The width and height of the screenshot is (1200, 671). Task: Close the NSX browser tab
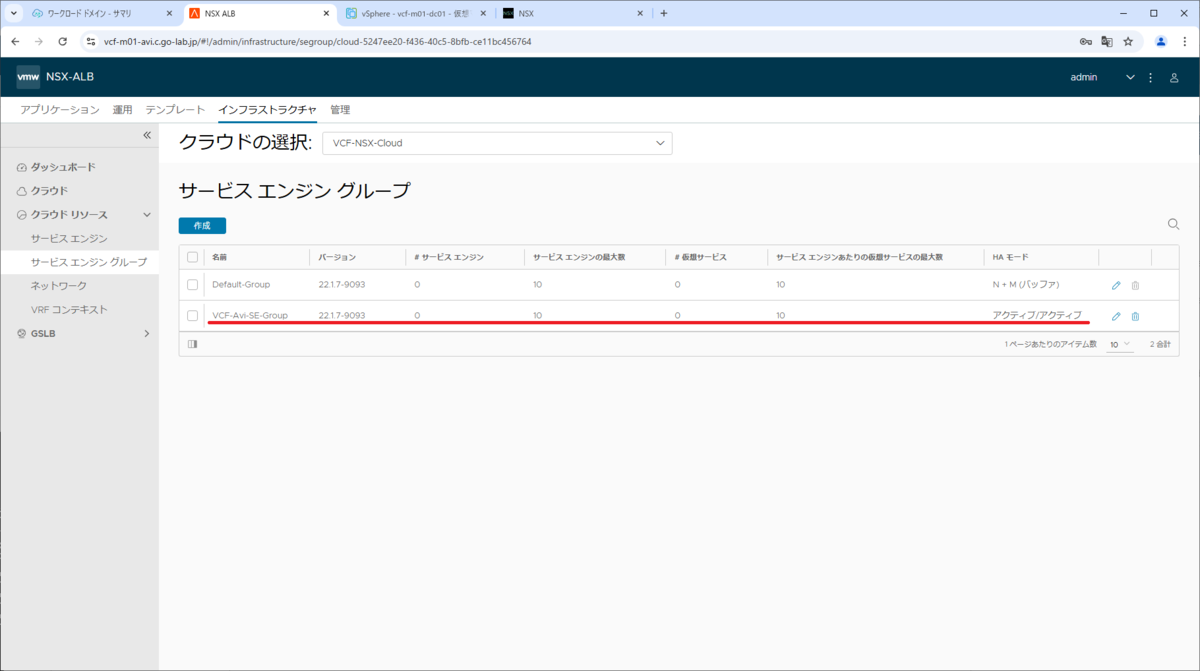coord(641,14)
